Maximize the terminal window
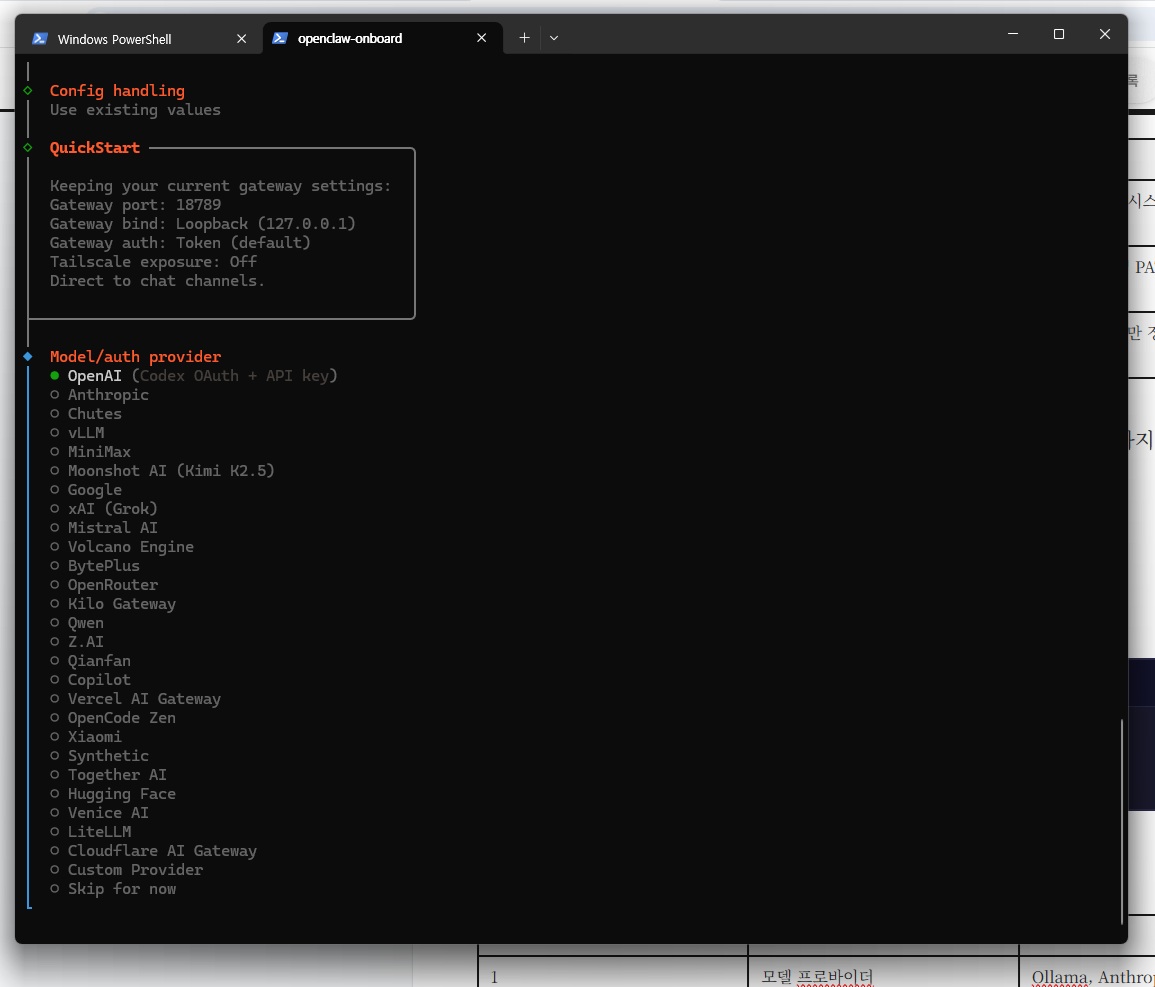 point(1059,34)
